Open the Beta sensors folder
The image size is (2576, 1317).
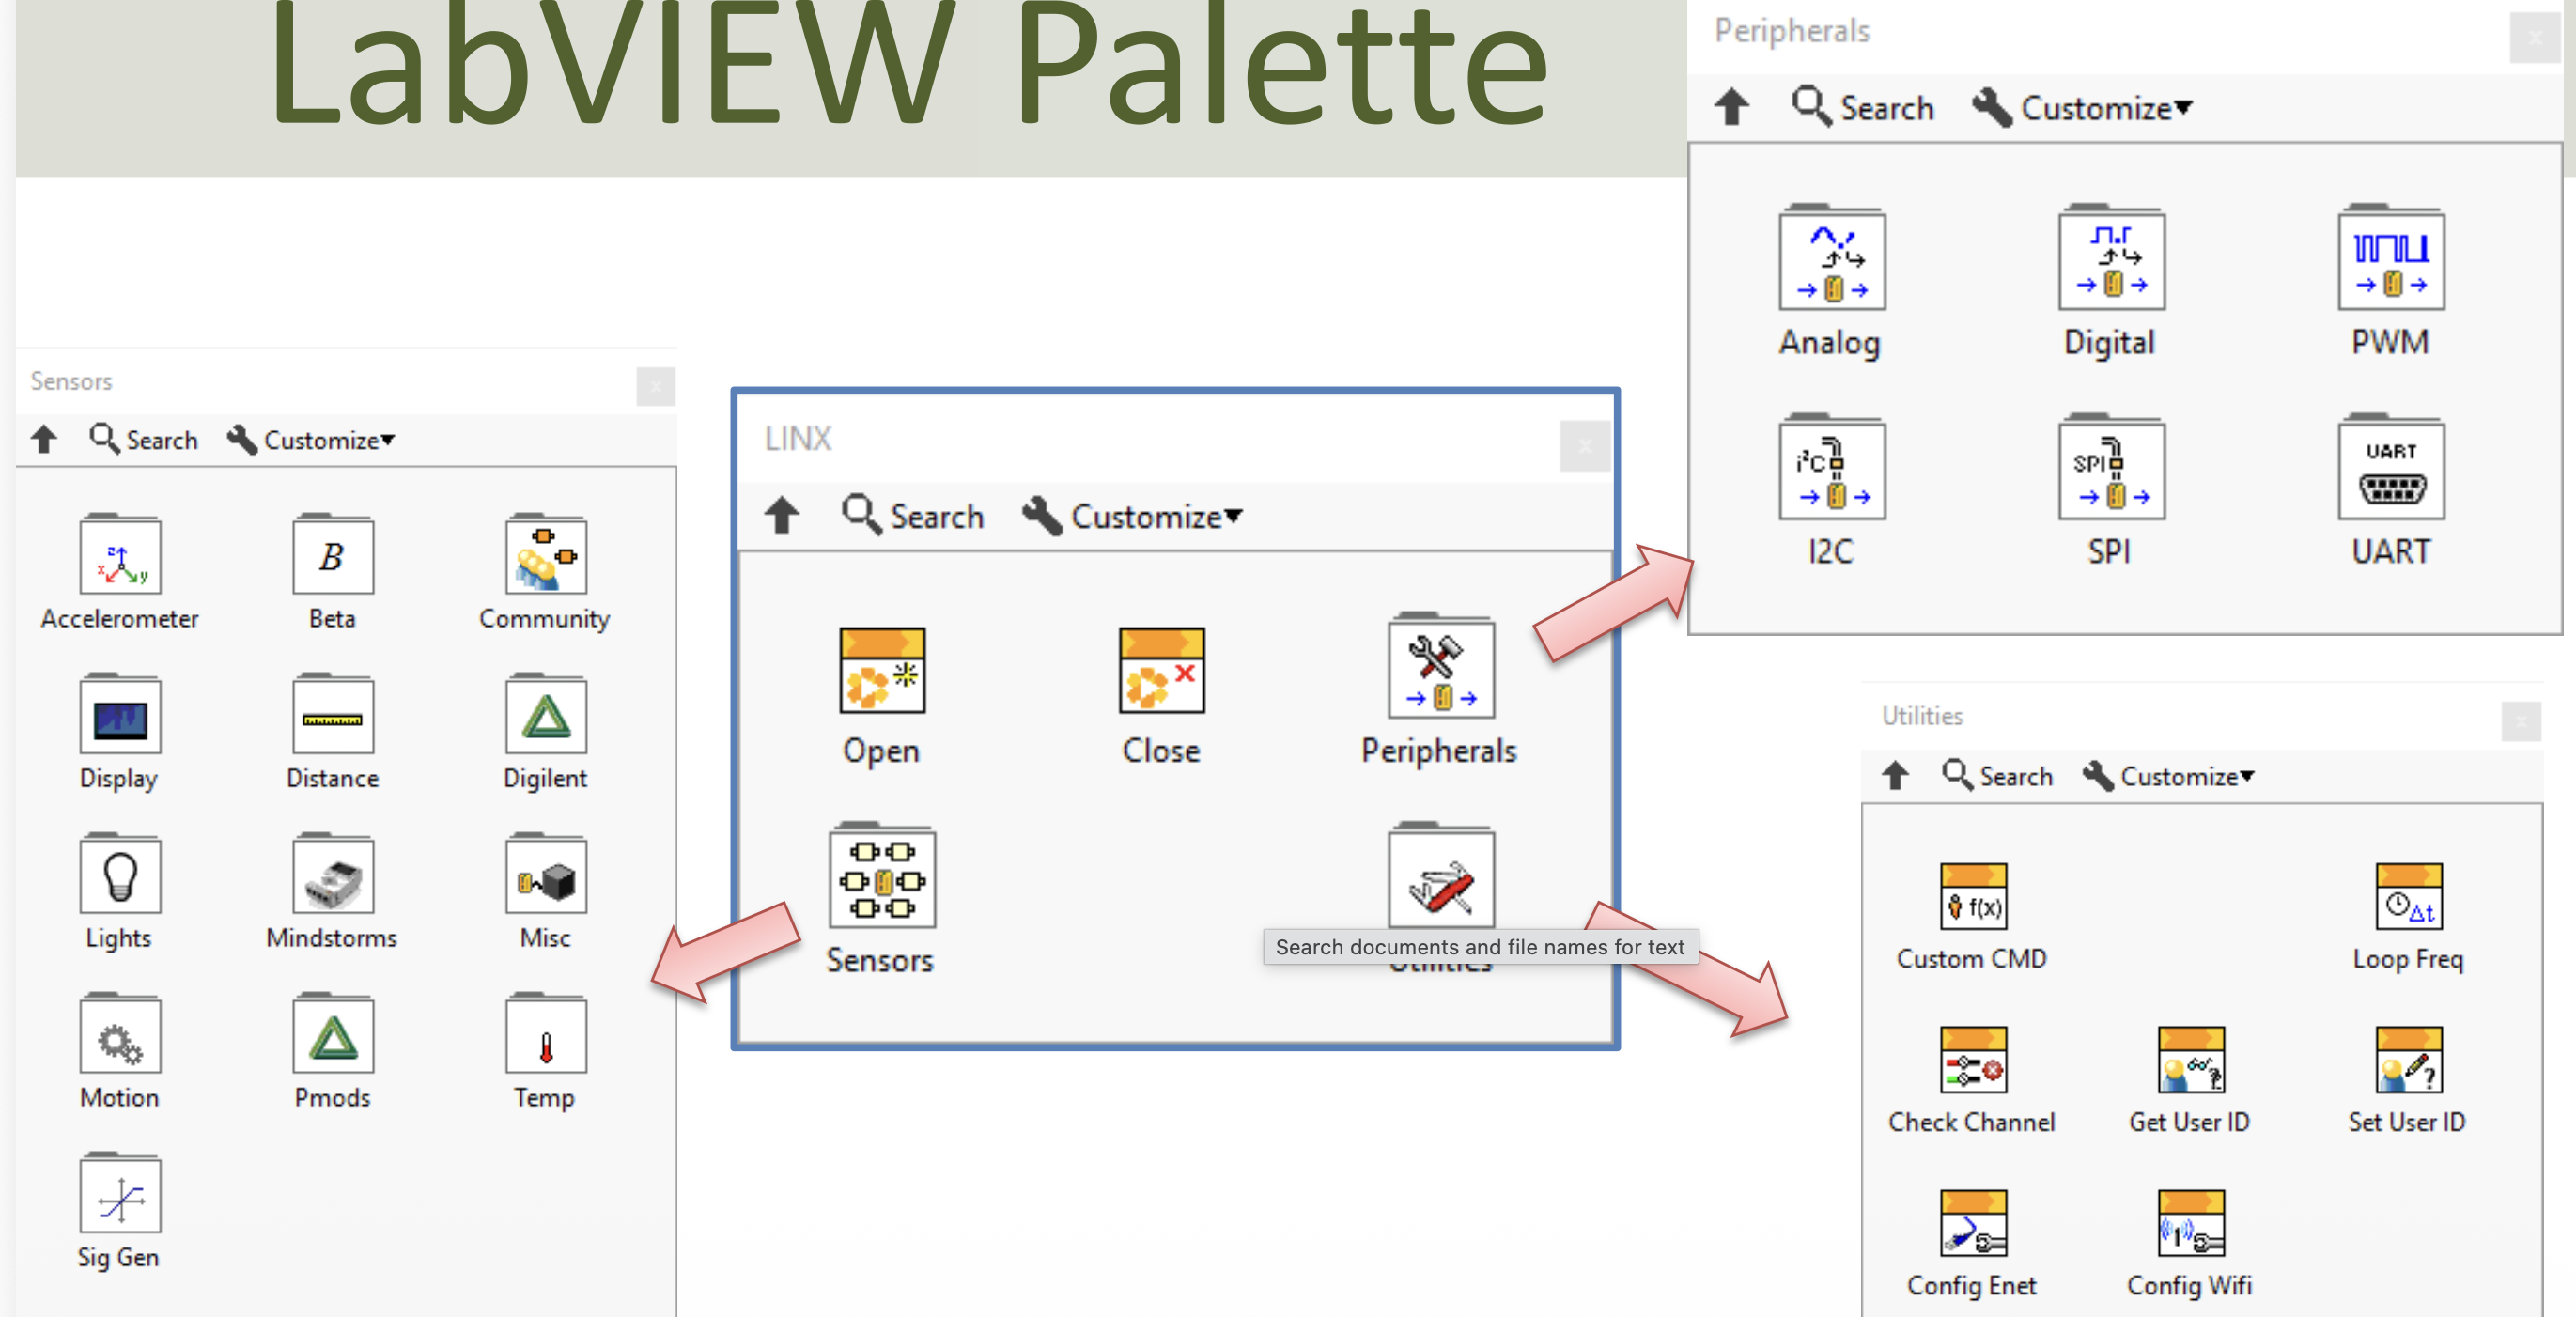point(333,555)
